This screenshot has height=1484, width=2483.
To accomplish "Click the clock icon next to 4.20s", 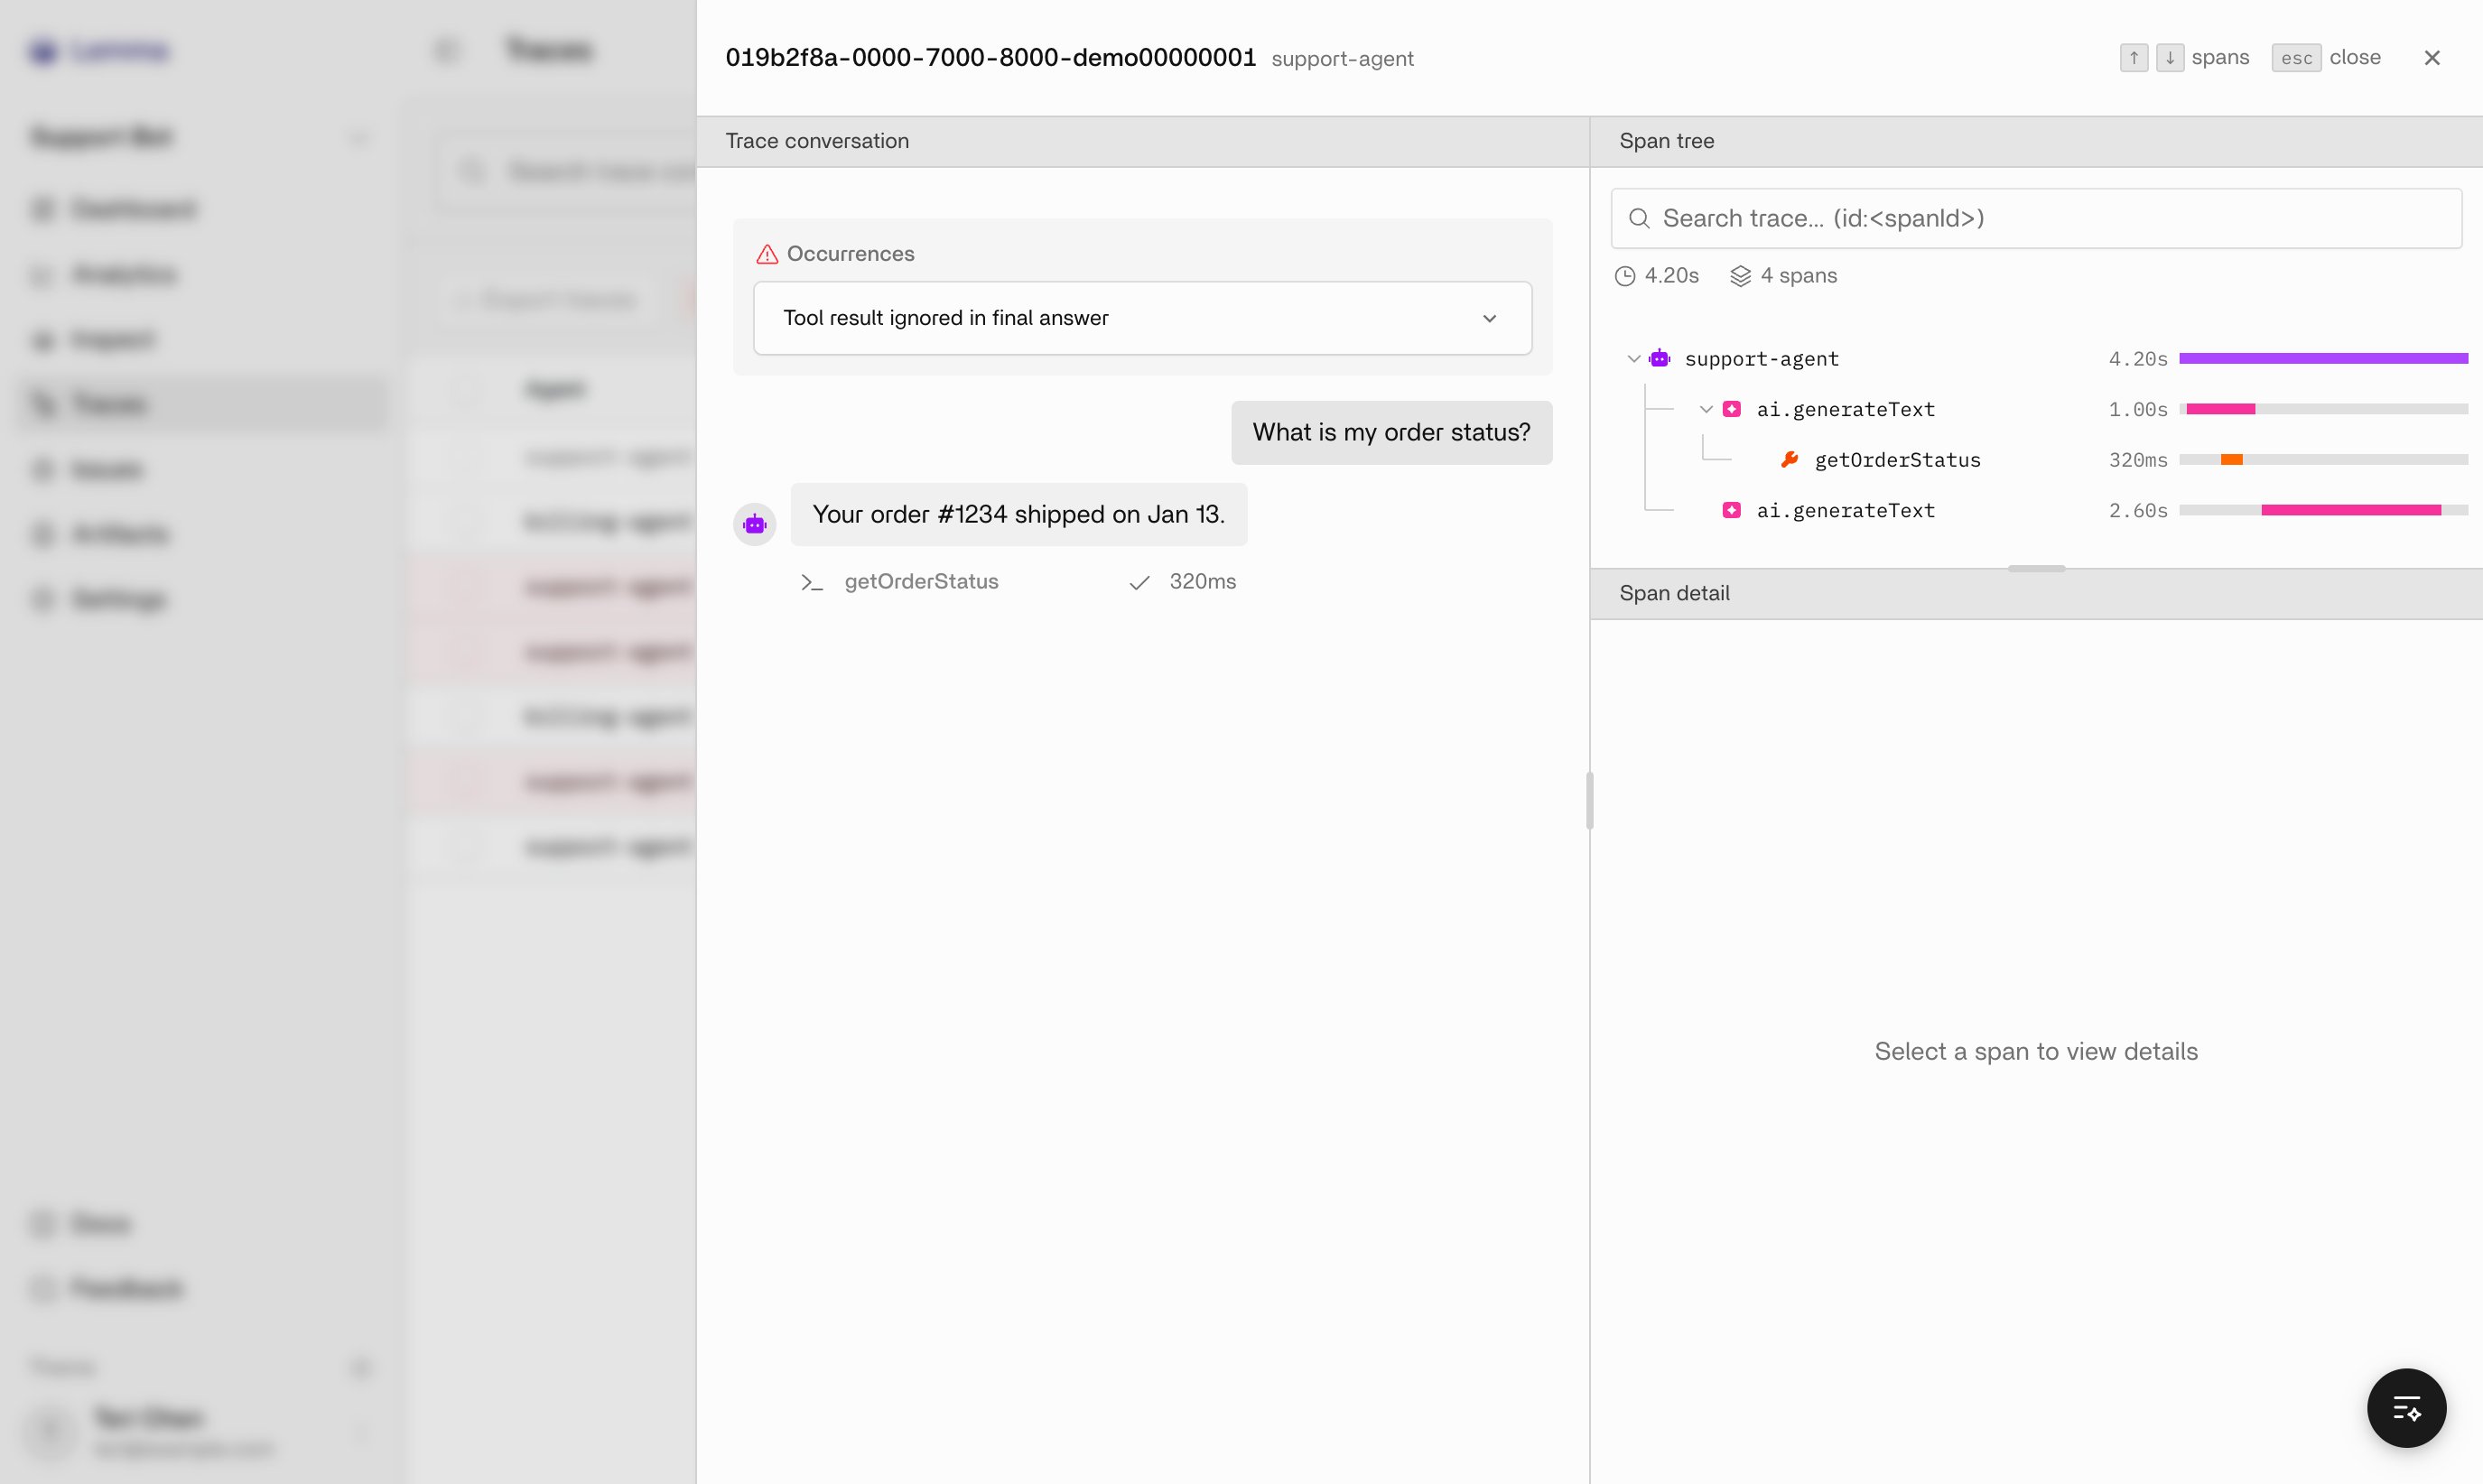I will click(x=1625, y=276).
